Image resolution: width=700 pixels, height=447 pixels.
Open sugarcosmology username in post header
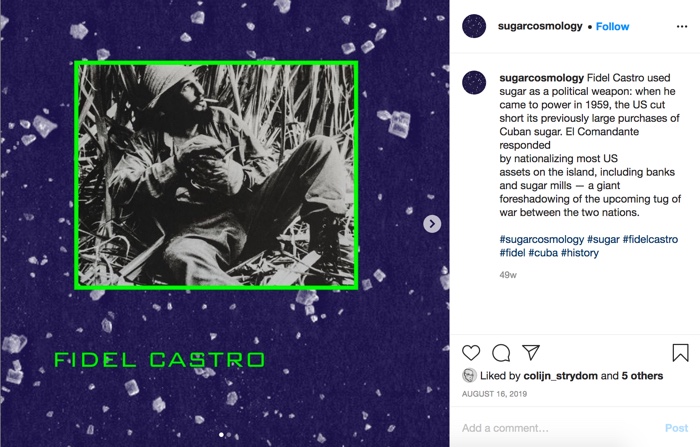(540, 26)
